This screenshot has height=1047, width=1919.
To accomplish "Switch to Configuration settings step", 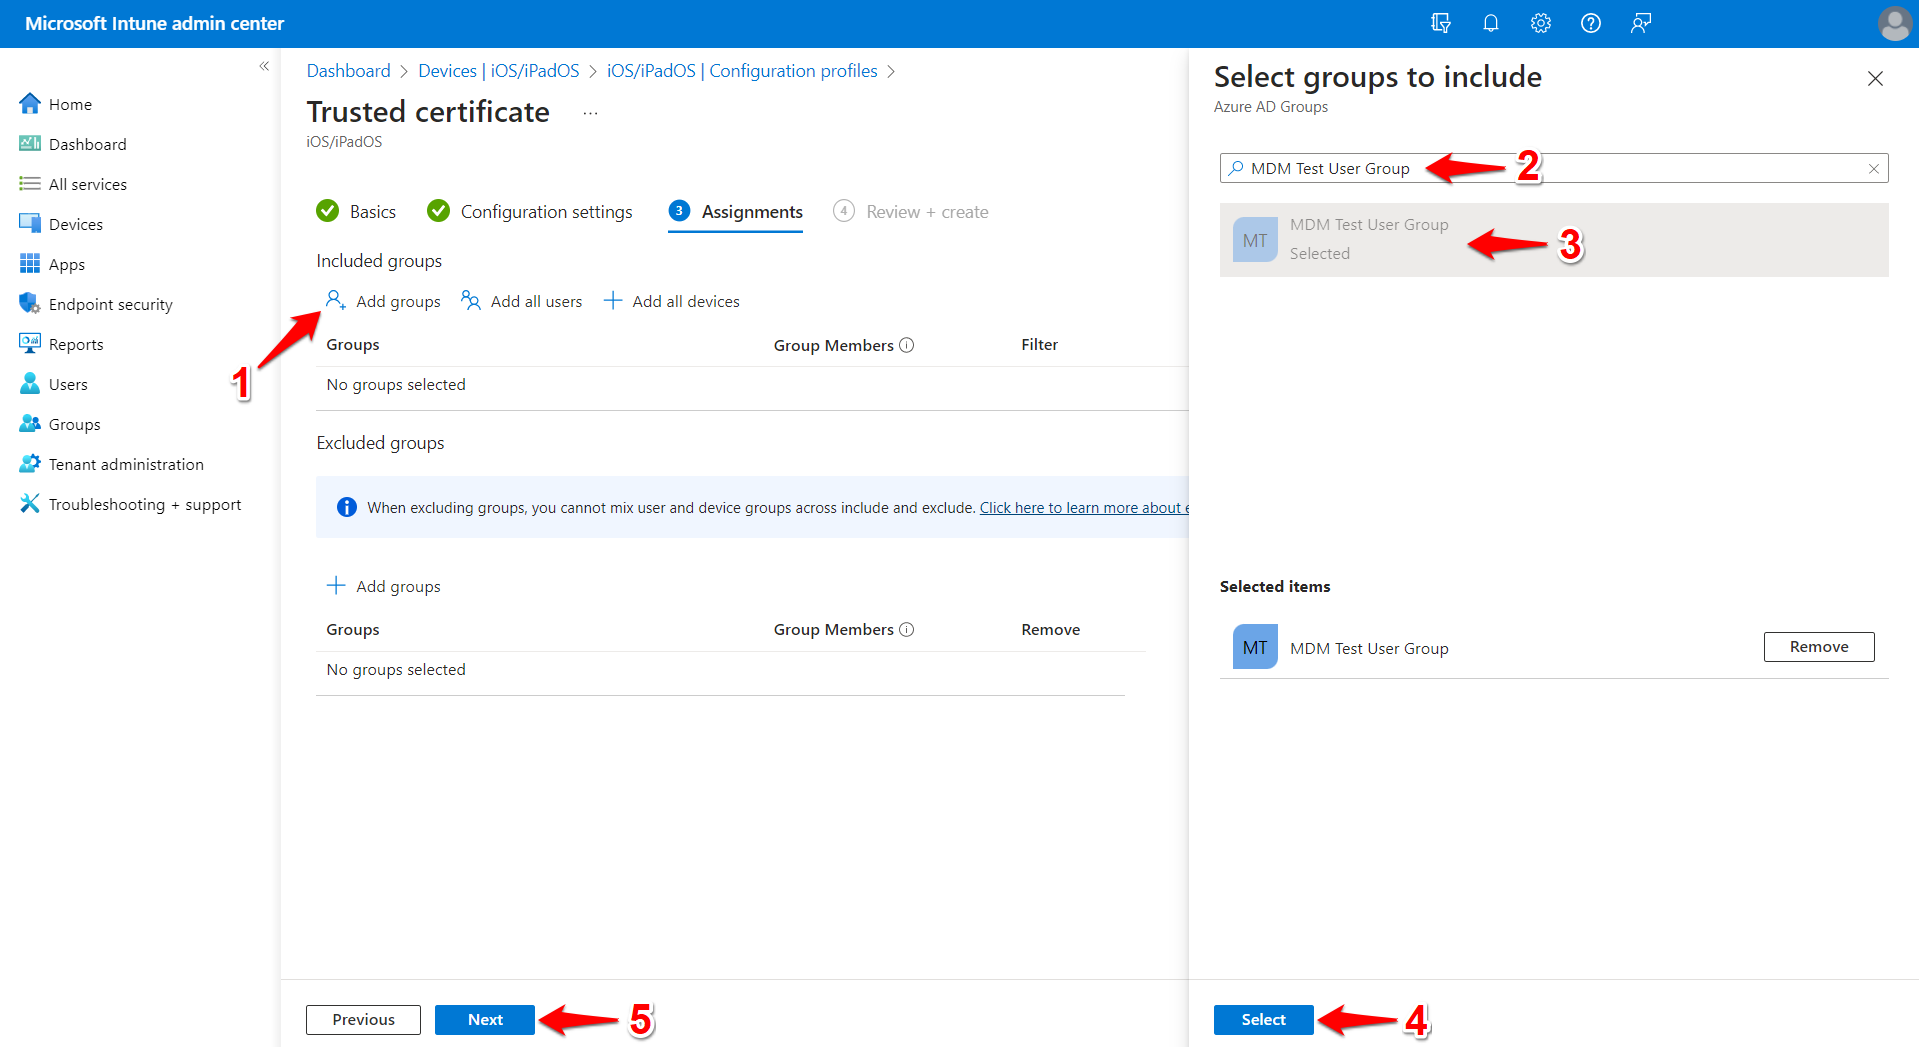I will tap(529, 211).
